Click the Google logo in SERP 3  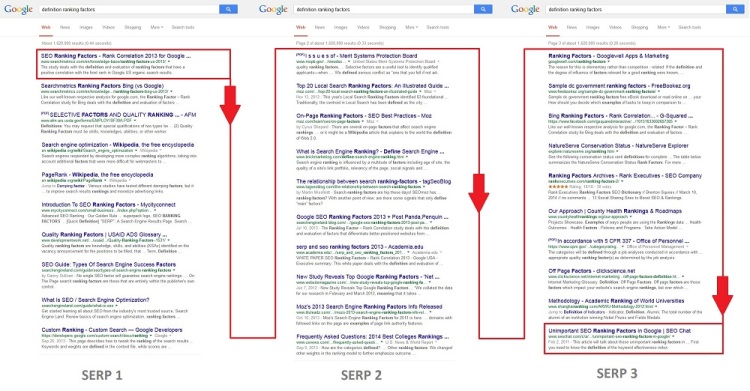click(525, 10)
